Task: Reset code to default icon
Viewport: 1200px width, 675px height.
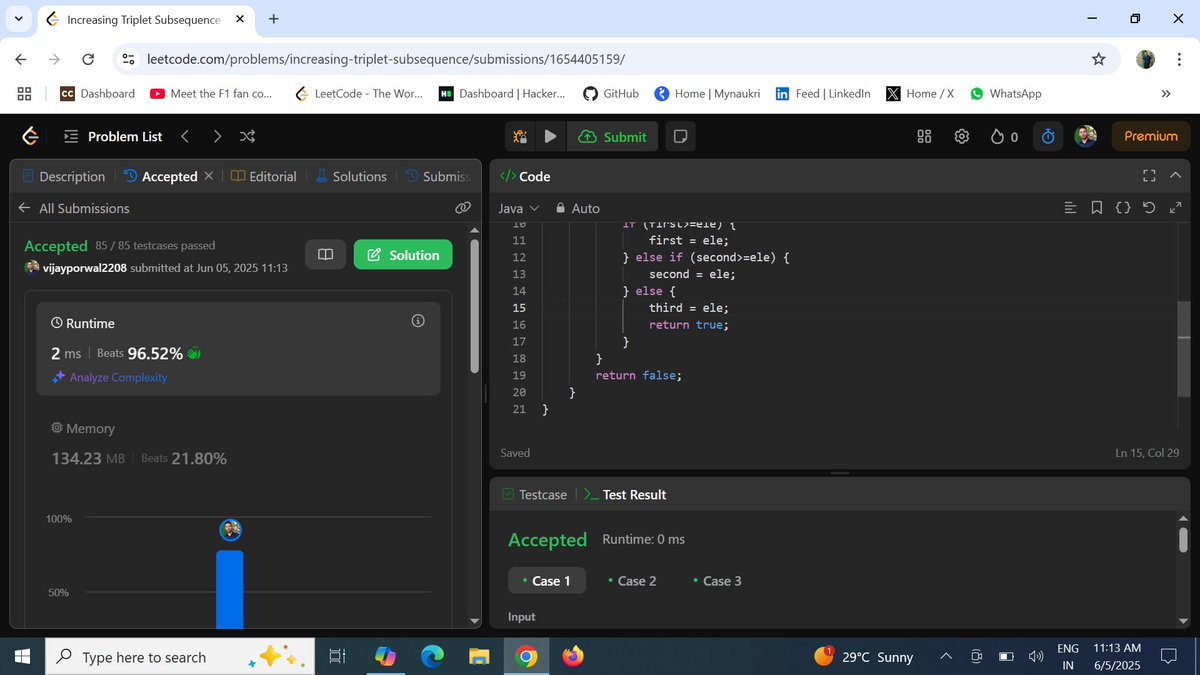Action: [1149, 208]
